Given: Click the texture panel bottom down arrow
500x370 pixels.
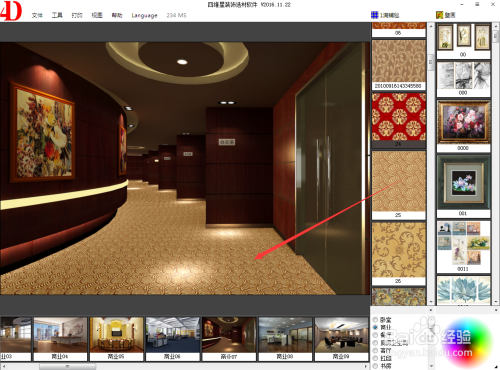Looking at the screenshot, I should pos(431,302).
